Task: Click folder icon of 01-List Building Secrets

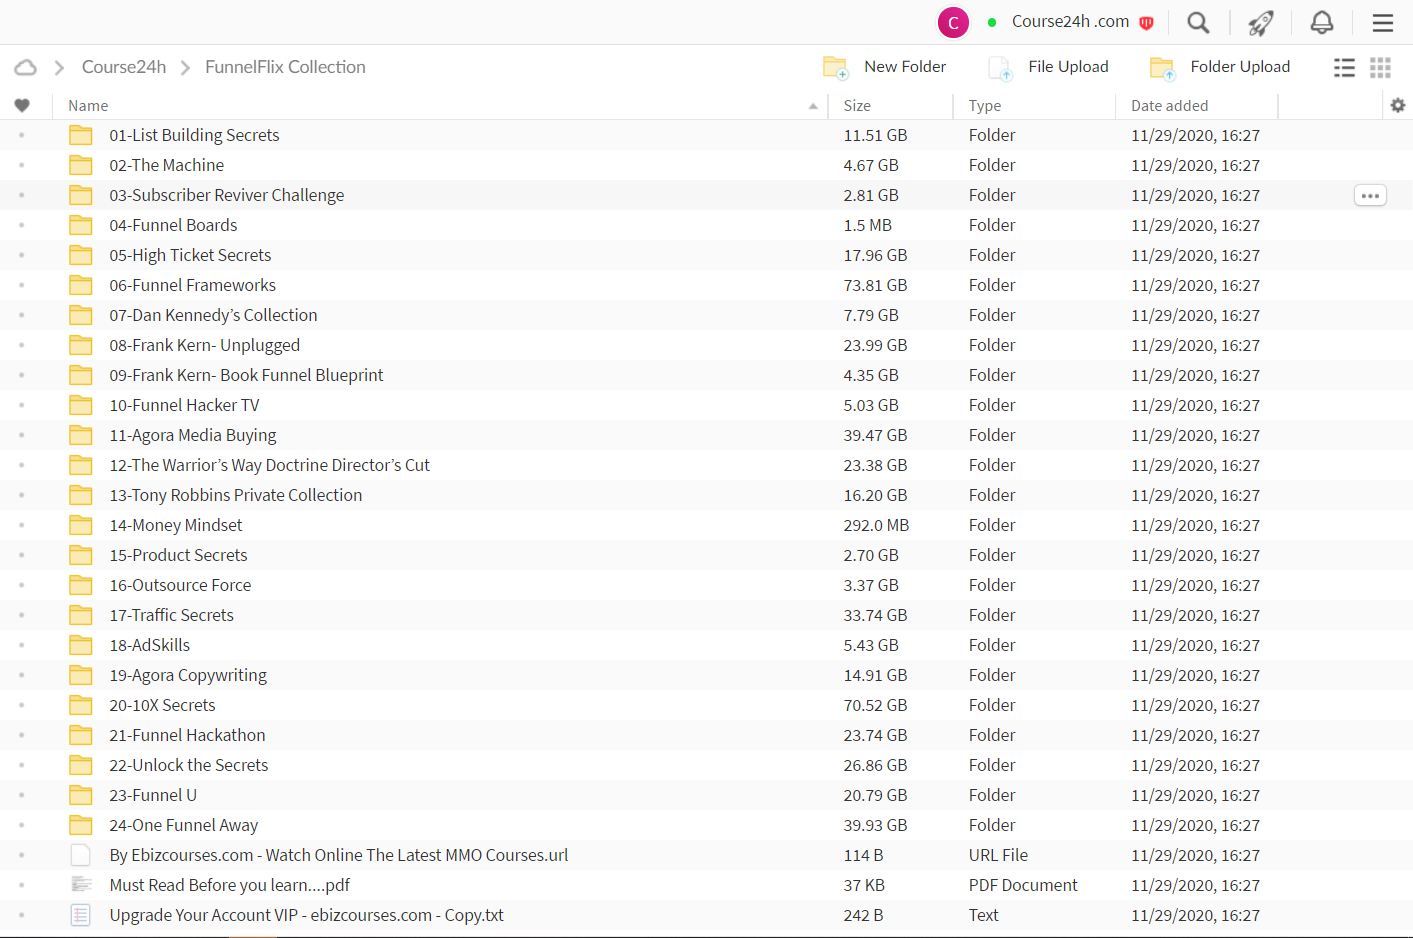Action: click(81, 135)
